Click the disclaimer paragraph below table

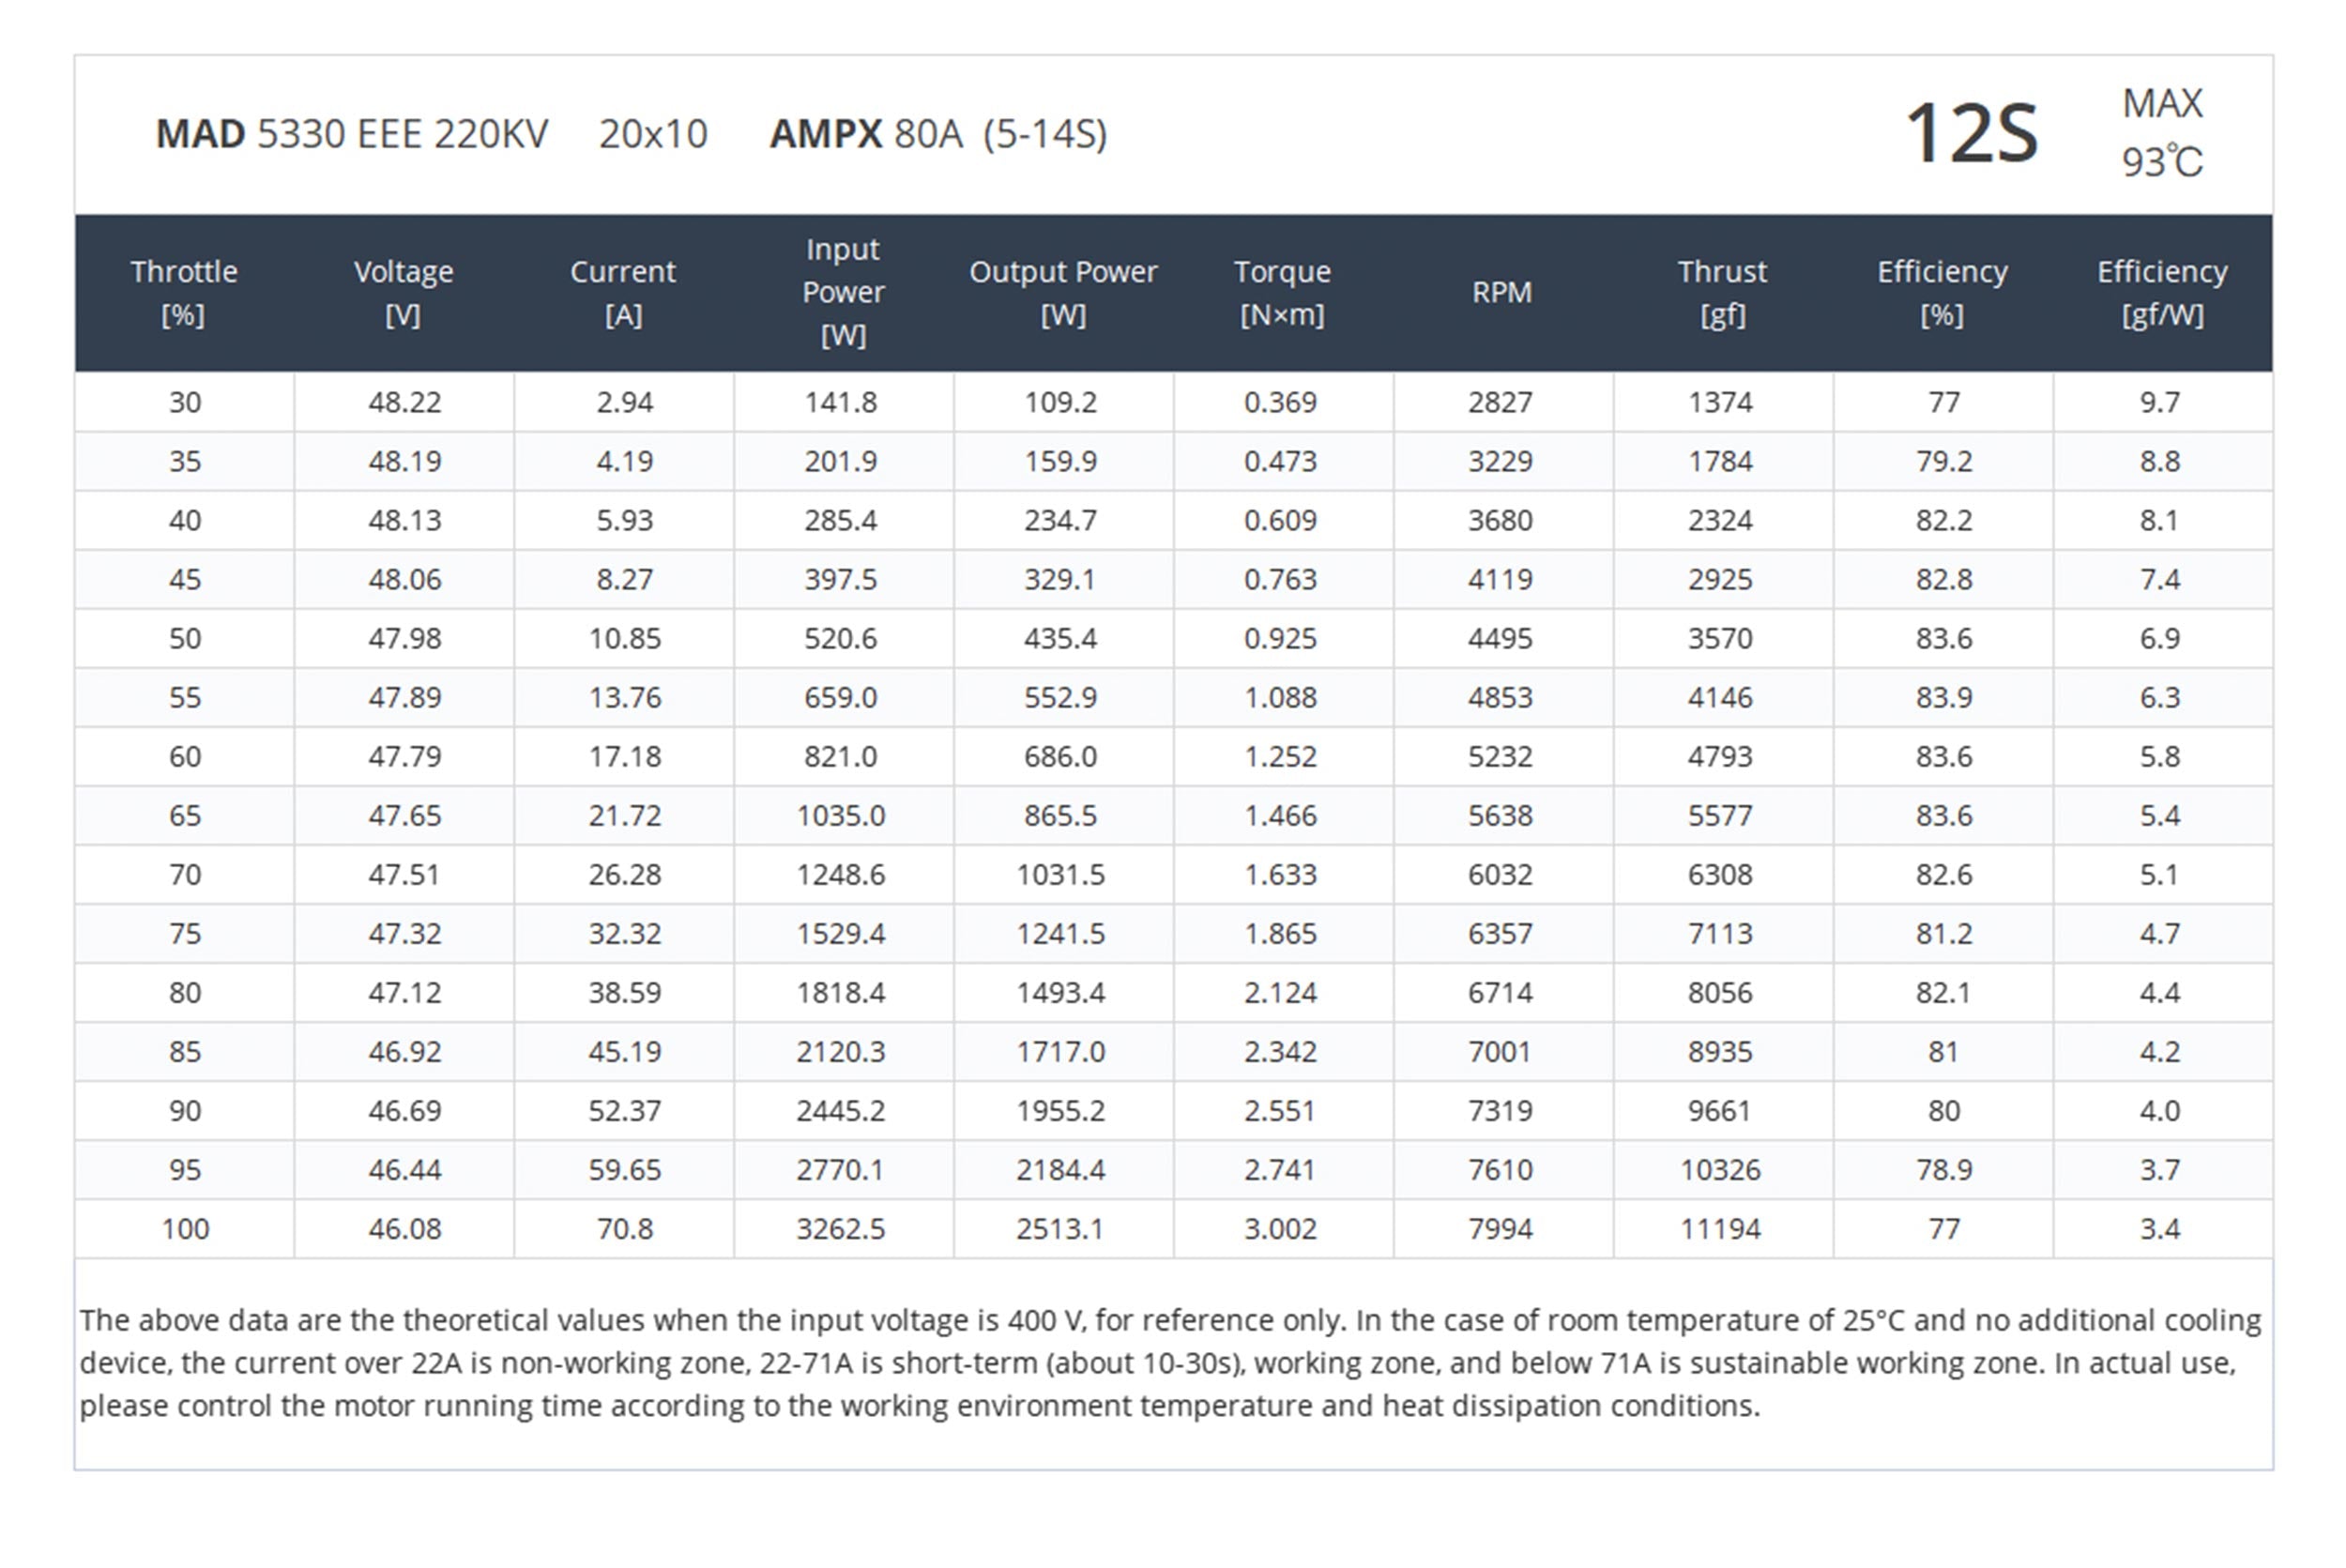[x=1170, y=1362]
